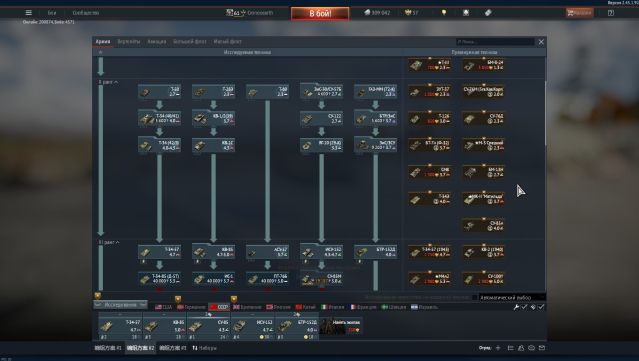
Task: Select premium СУ-76Д vehicle
Action: tap(484, 119)
